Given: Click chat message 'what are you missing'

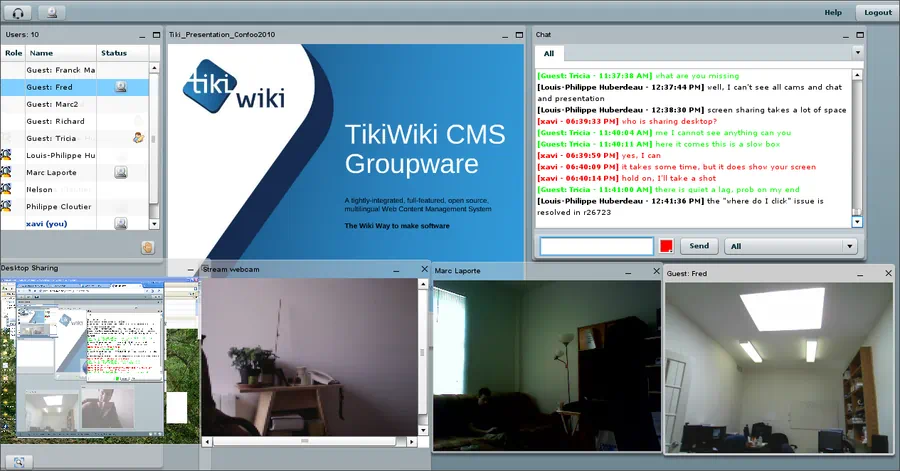Looking at the screenshot, I should (697, 76).
